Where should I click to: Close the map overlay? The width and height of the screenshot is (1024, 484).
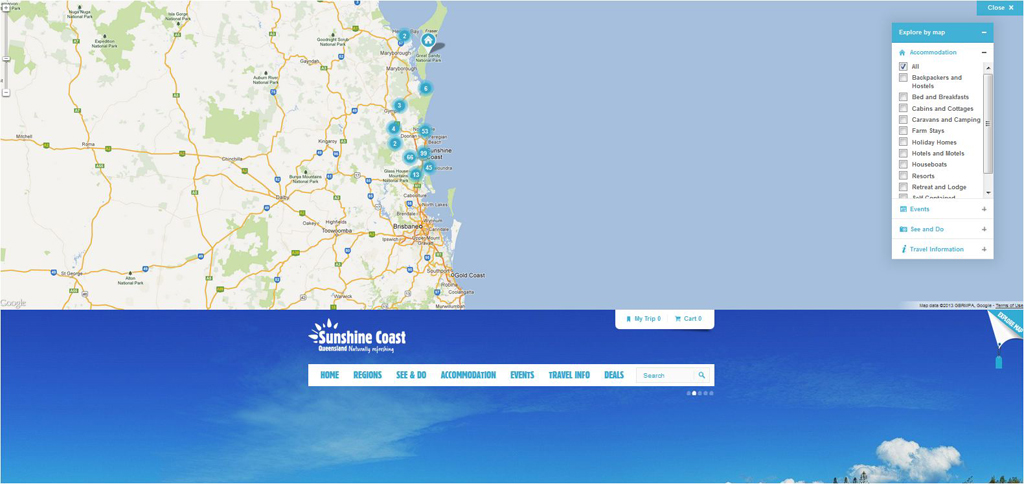1000,7
